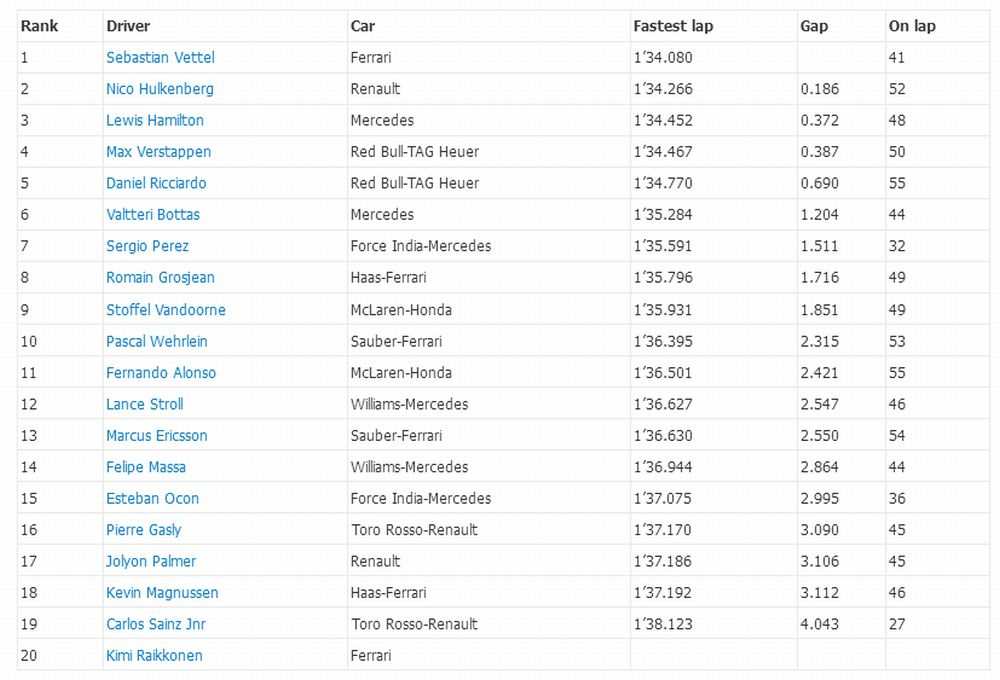Open Lewis Hamilton's driver page
This screenshot has height=680, width=1000.
pos(155,120)
